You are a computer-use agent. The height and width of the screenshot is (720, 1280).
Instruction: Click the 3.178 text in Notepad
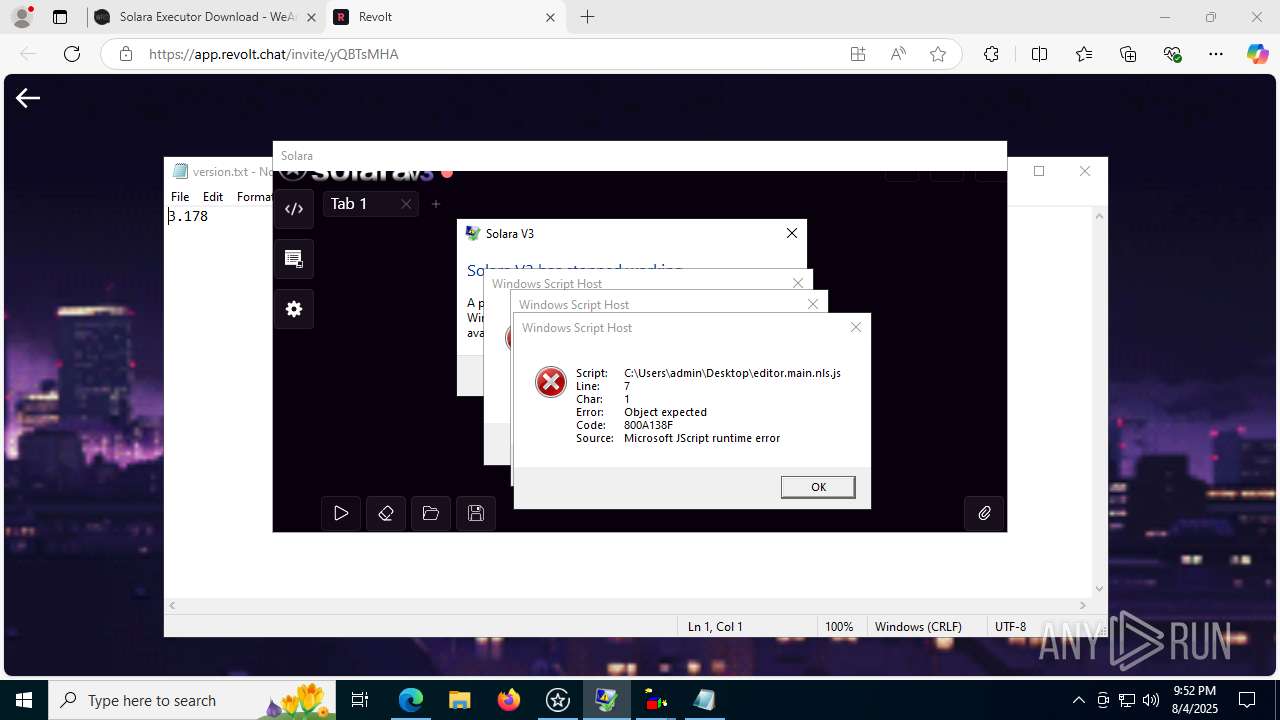pyautogui.click(x=188, y=216)
